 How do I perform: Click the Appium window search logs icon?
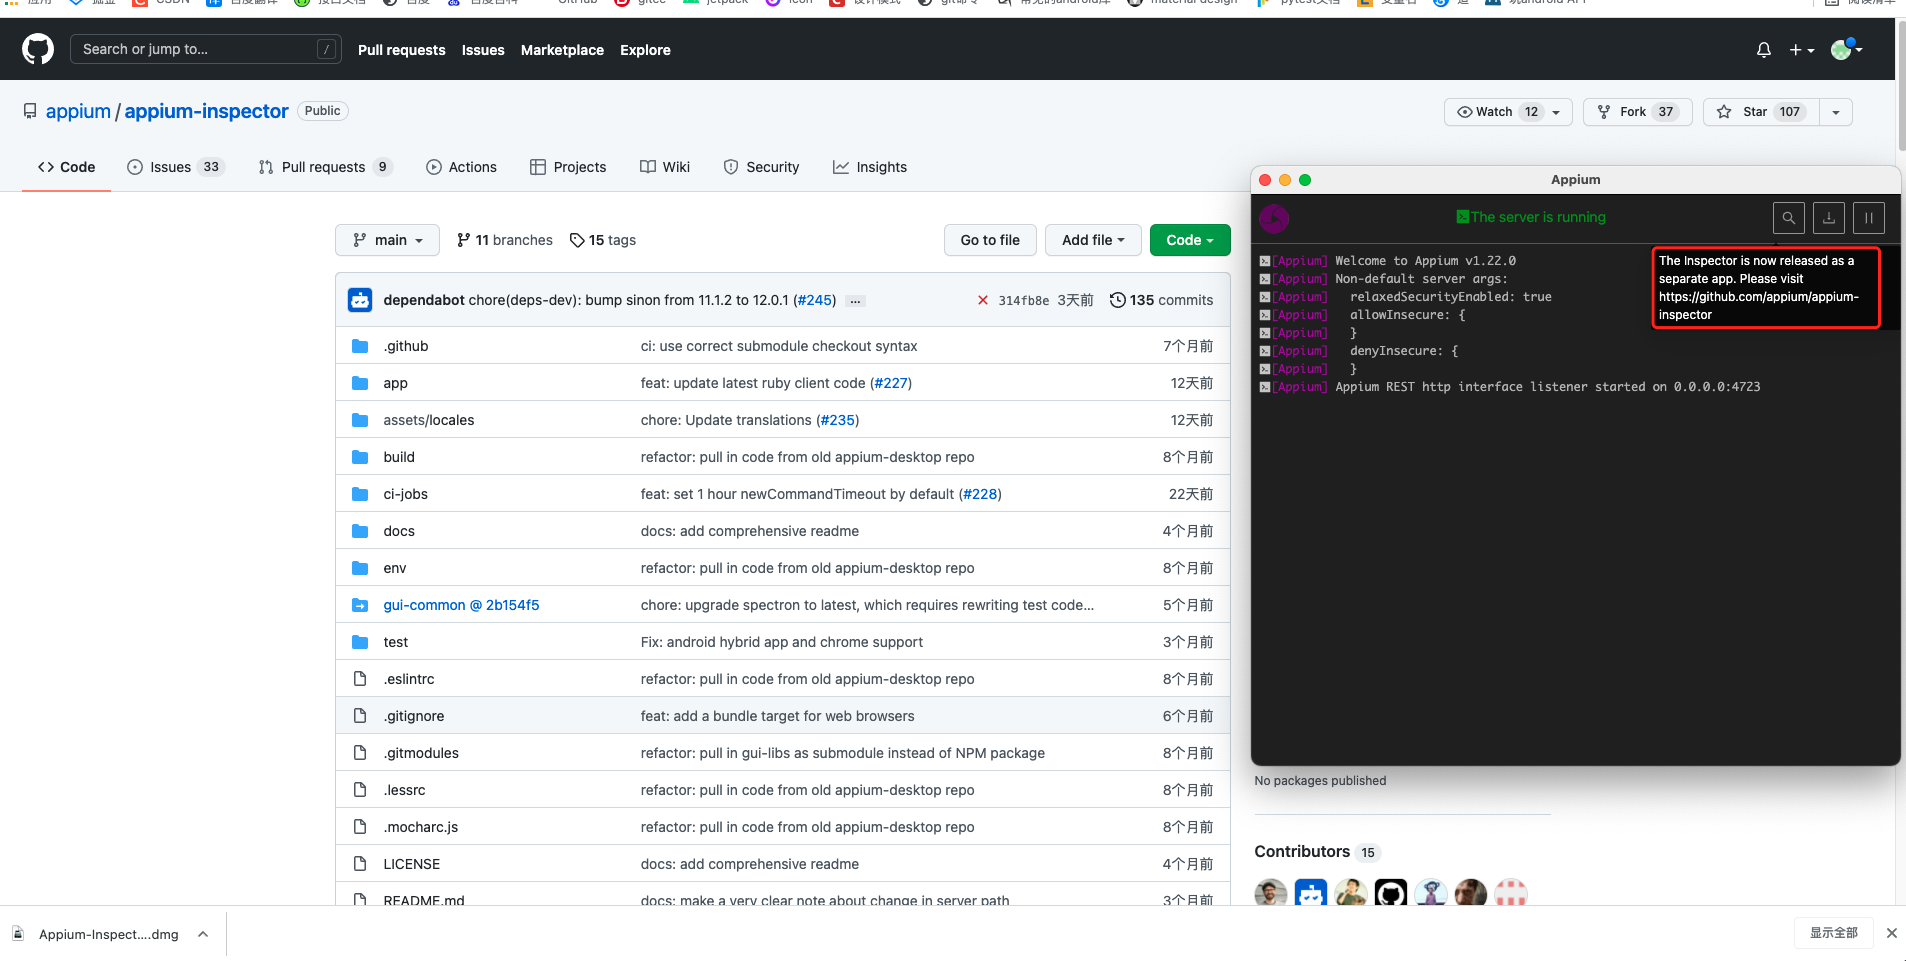pos(1788,217)
